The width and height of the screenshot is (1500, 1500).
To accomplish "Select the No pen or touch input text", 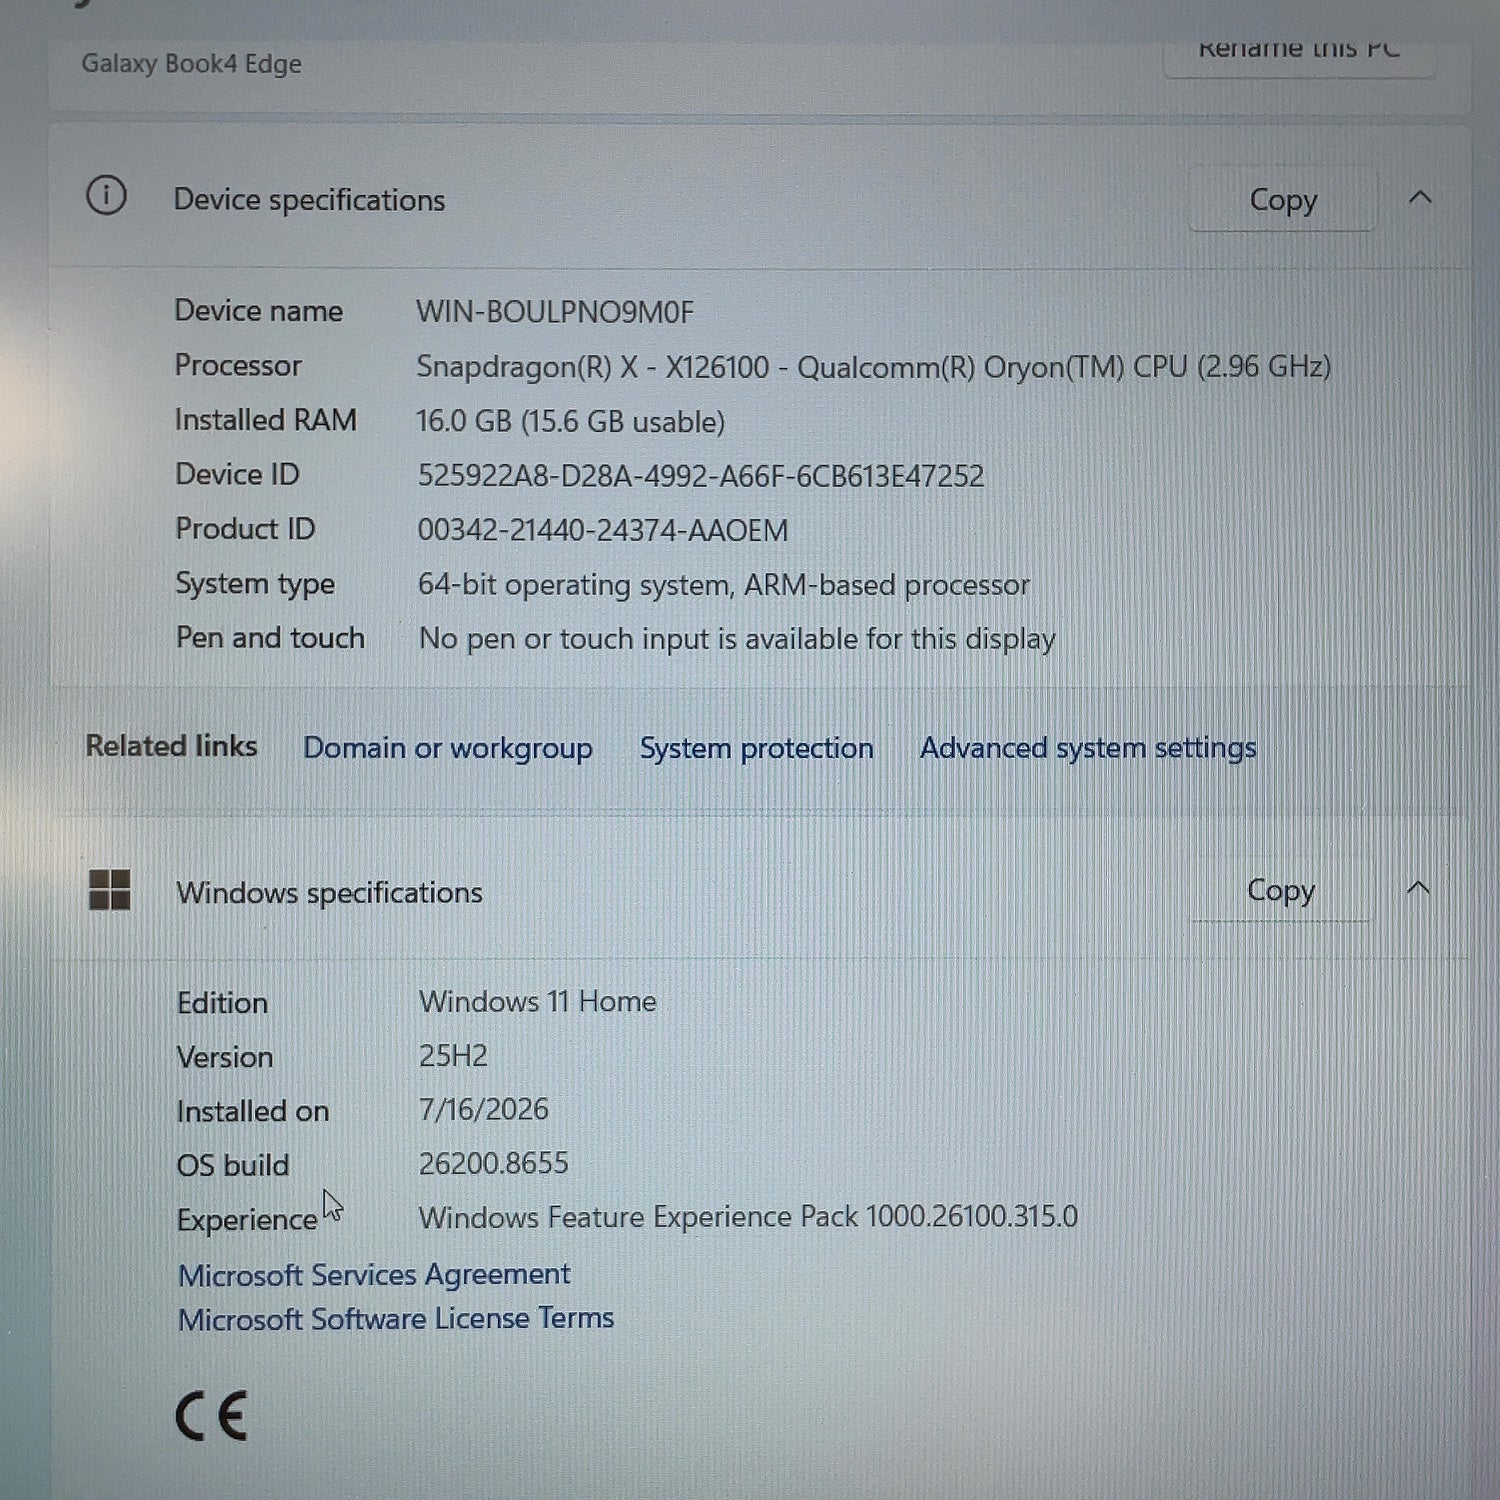I will pos(737,639).
